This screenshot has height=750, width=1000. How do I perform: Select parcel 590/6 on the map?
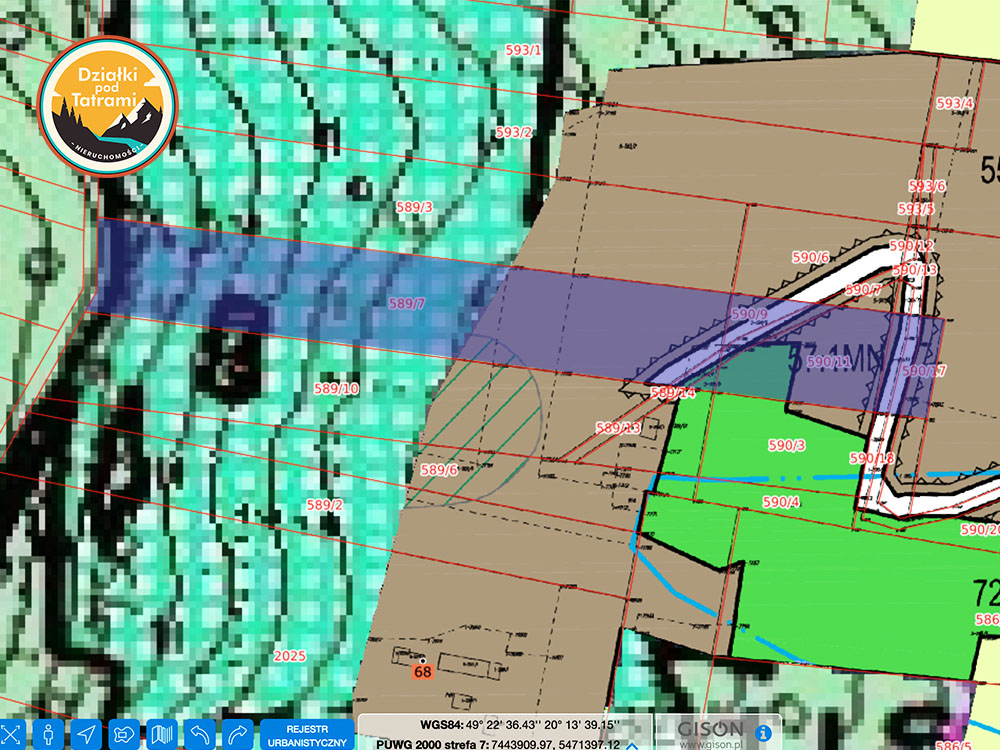pos(810,257)
